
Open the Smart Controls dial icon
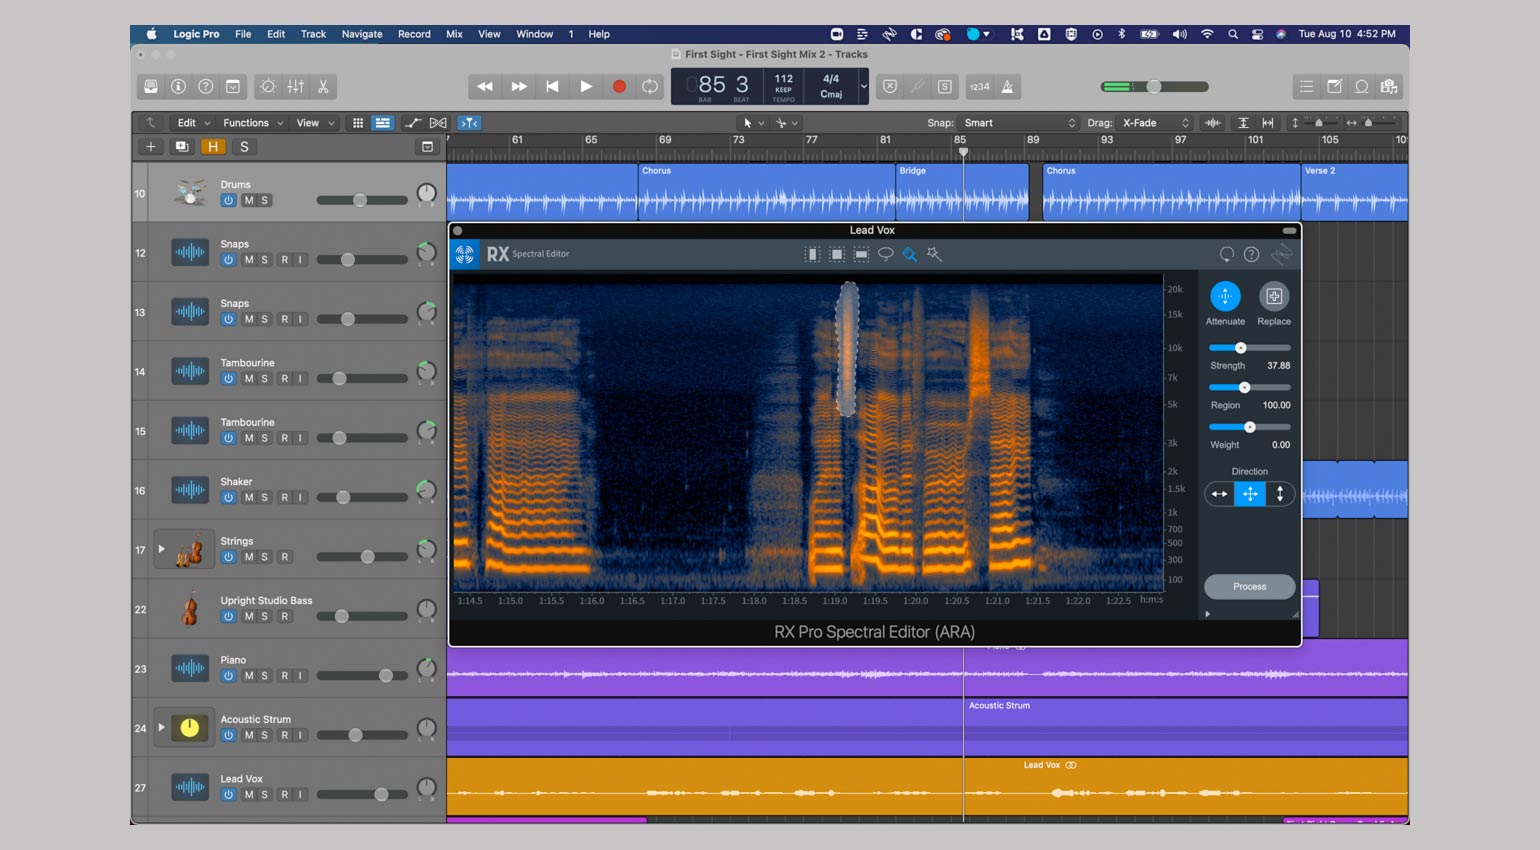(268, 87)
